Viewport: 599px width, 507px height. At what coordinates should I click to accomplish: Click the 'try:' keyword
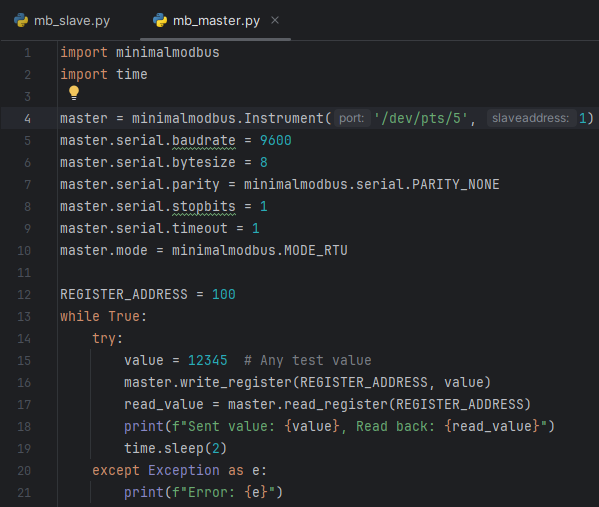tap(107, 339)
